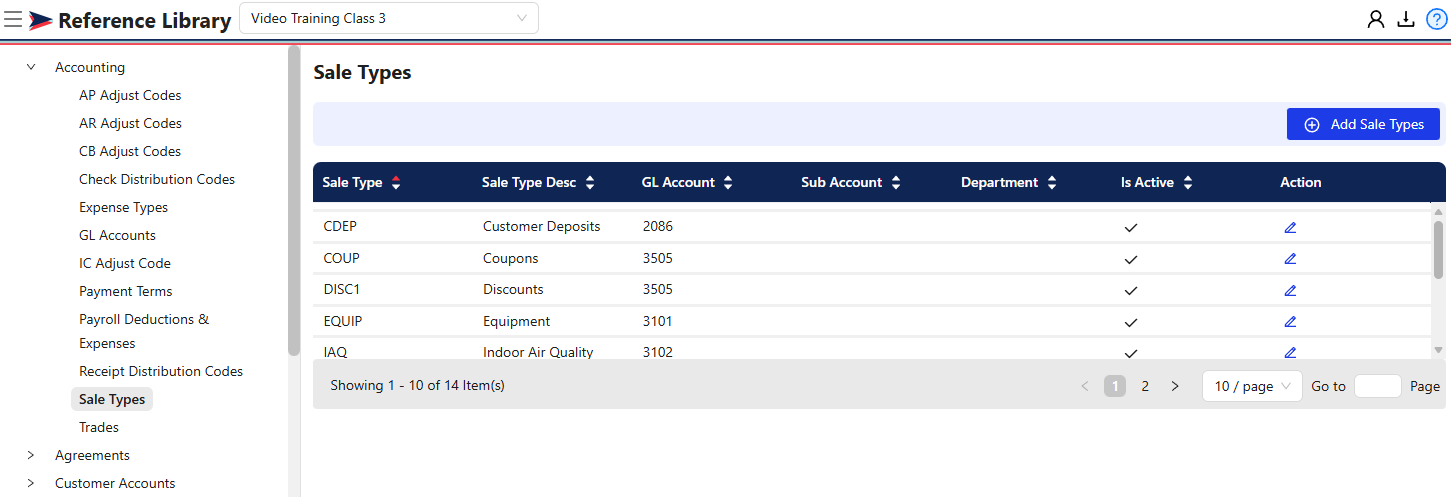The width and height of the screenshot is (1451, 497).
Task: Open the help question mark icon
Action: (1436, 19)
